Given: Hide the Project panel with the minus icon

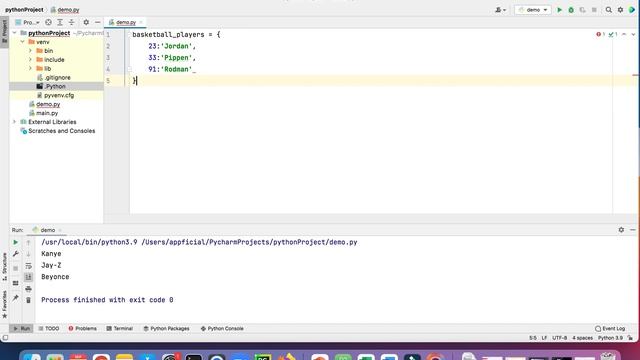Looking at the screenshot, I should click(x=98, y=22).
